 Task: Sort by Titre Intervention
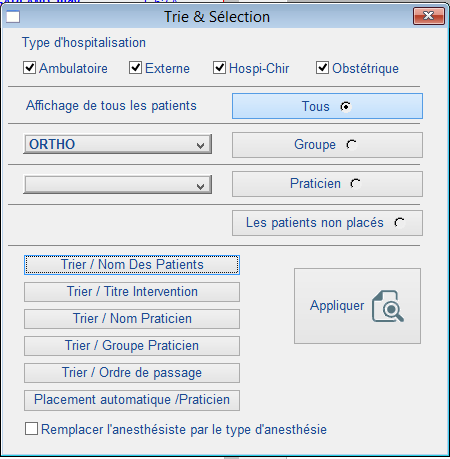[132, 292]
